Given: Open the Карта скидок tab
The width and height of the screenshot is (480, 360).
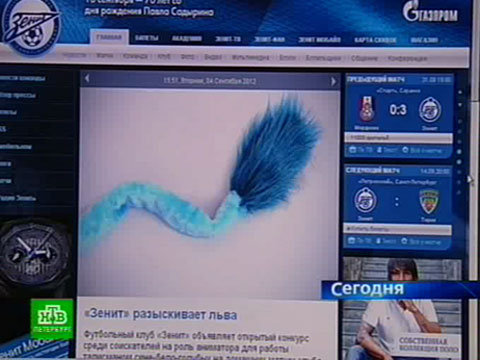Looking at the screenshot, I should tap(375, 40).
